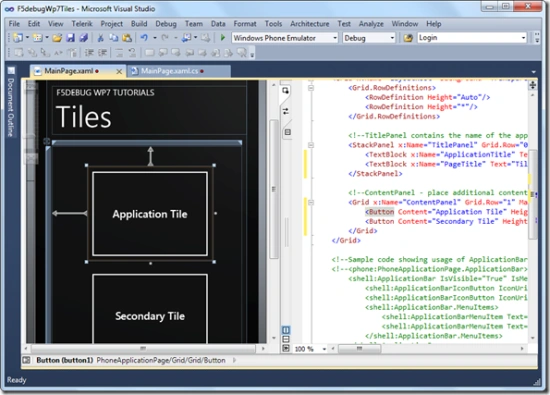Select Vertical Split layout toggle
This screenshot has height=395, width=550.
286,330
